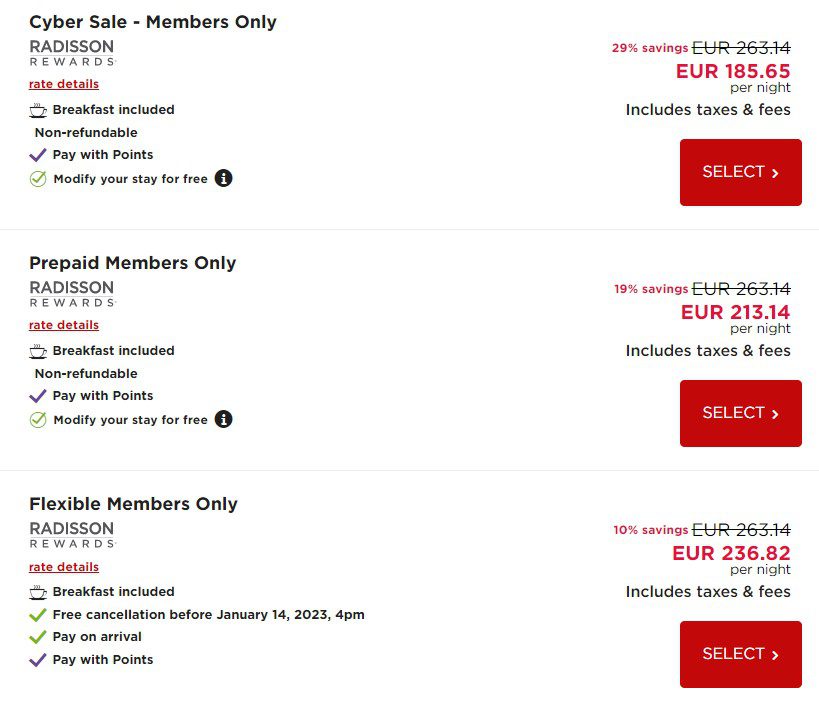Click the breakfast cup icon under Prepaid Members Only
Screen dimensions: 819x709
pos(38,351)
